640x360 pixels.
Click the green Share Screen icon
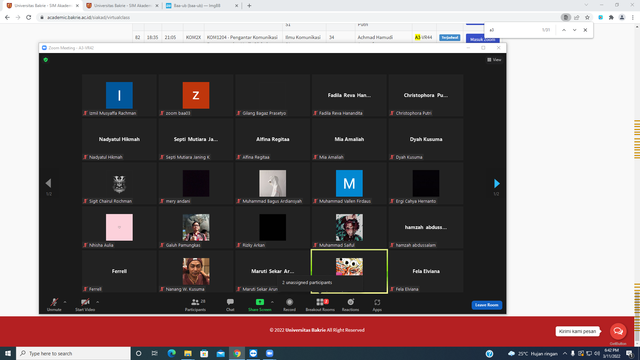point(260,302)
